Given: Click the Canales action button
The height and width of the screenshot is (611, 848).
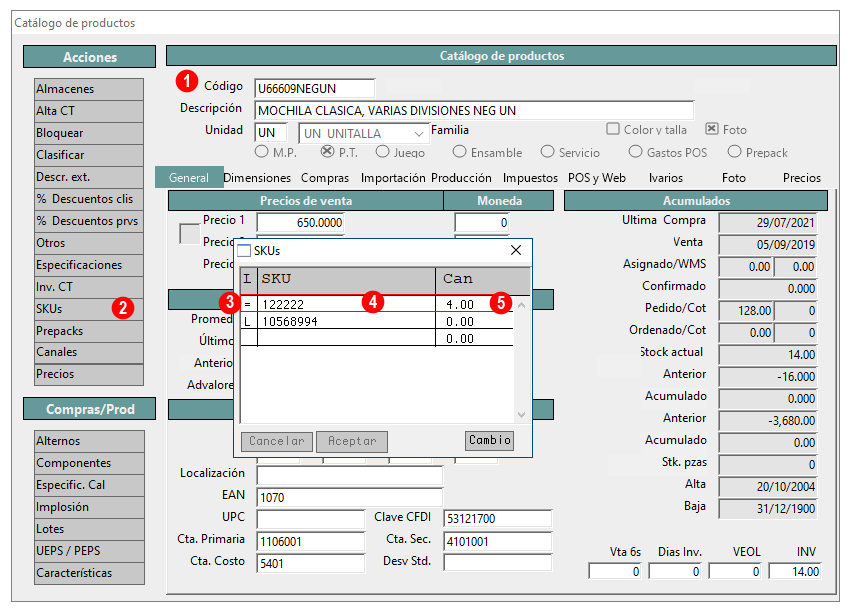Looking at the screenshot, I should [89, 352].
